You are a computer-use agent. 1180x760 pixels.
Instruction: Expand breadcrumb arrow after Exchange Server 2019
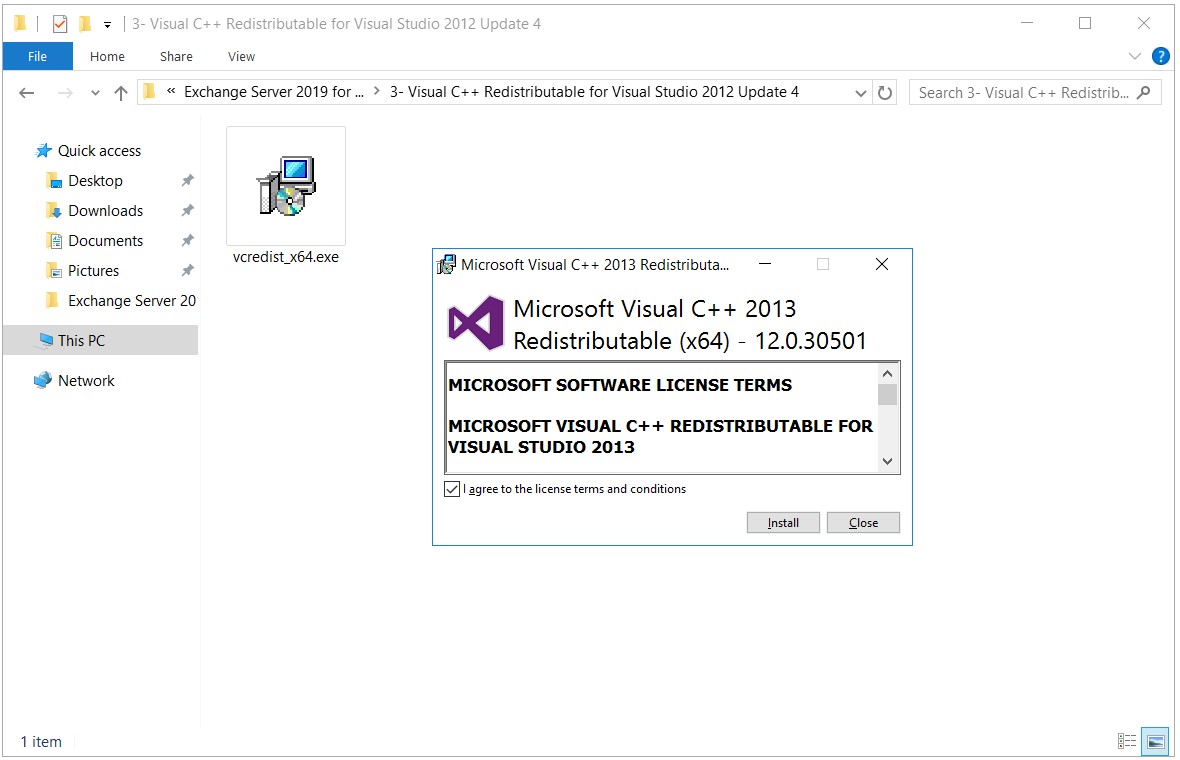(376, 91)
